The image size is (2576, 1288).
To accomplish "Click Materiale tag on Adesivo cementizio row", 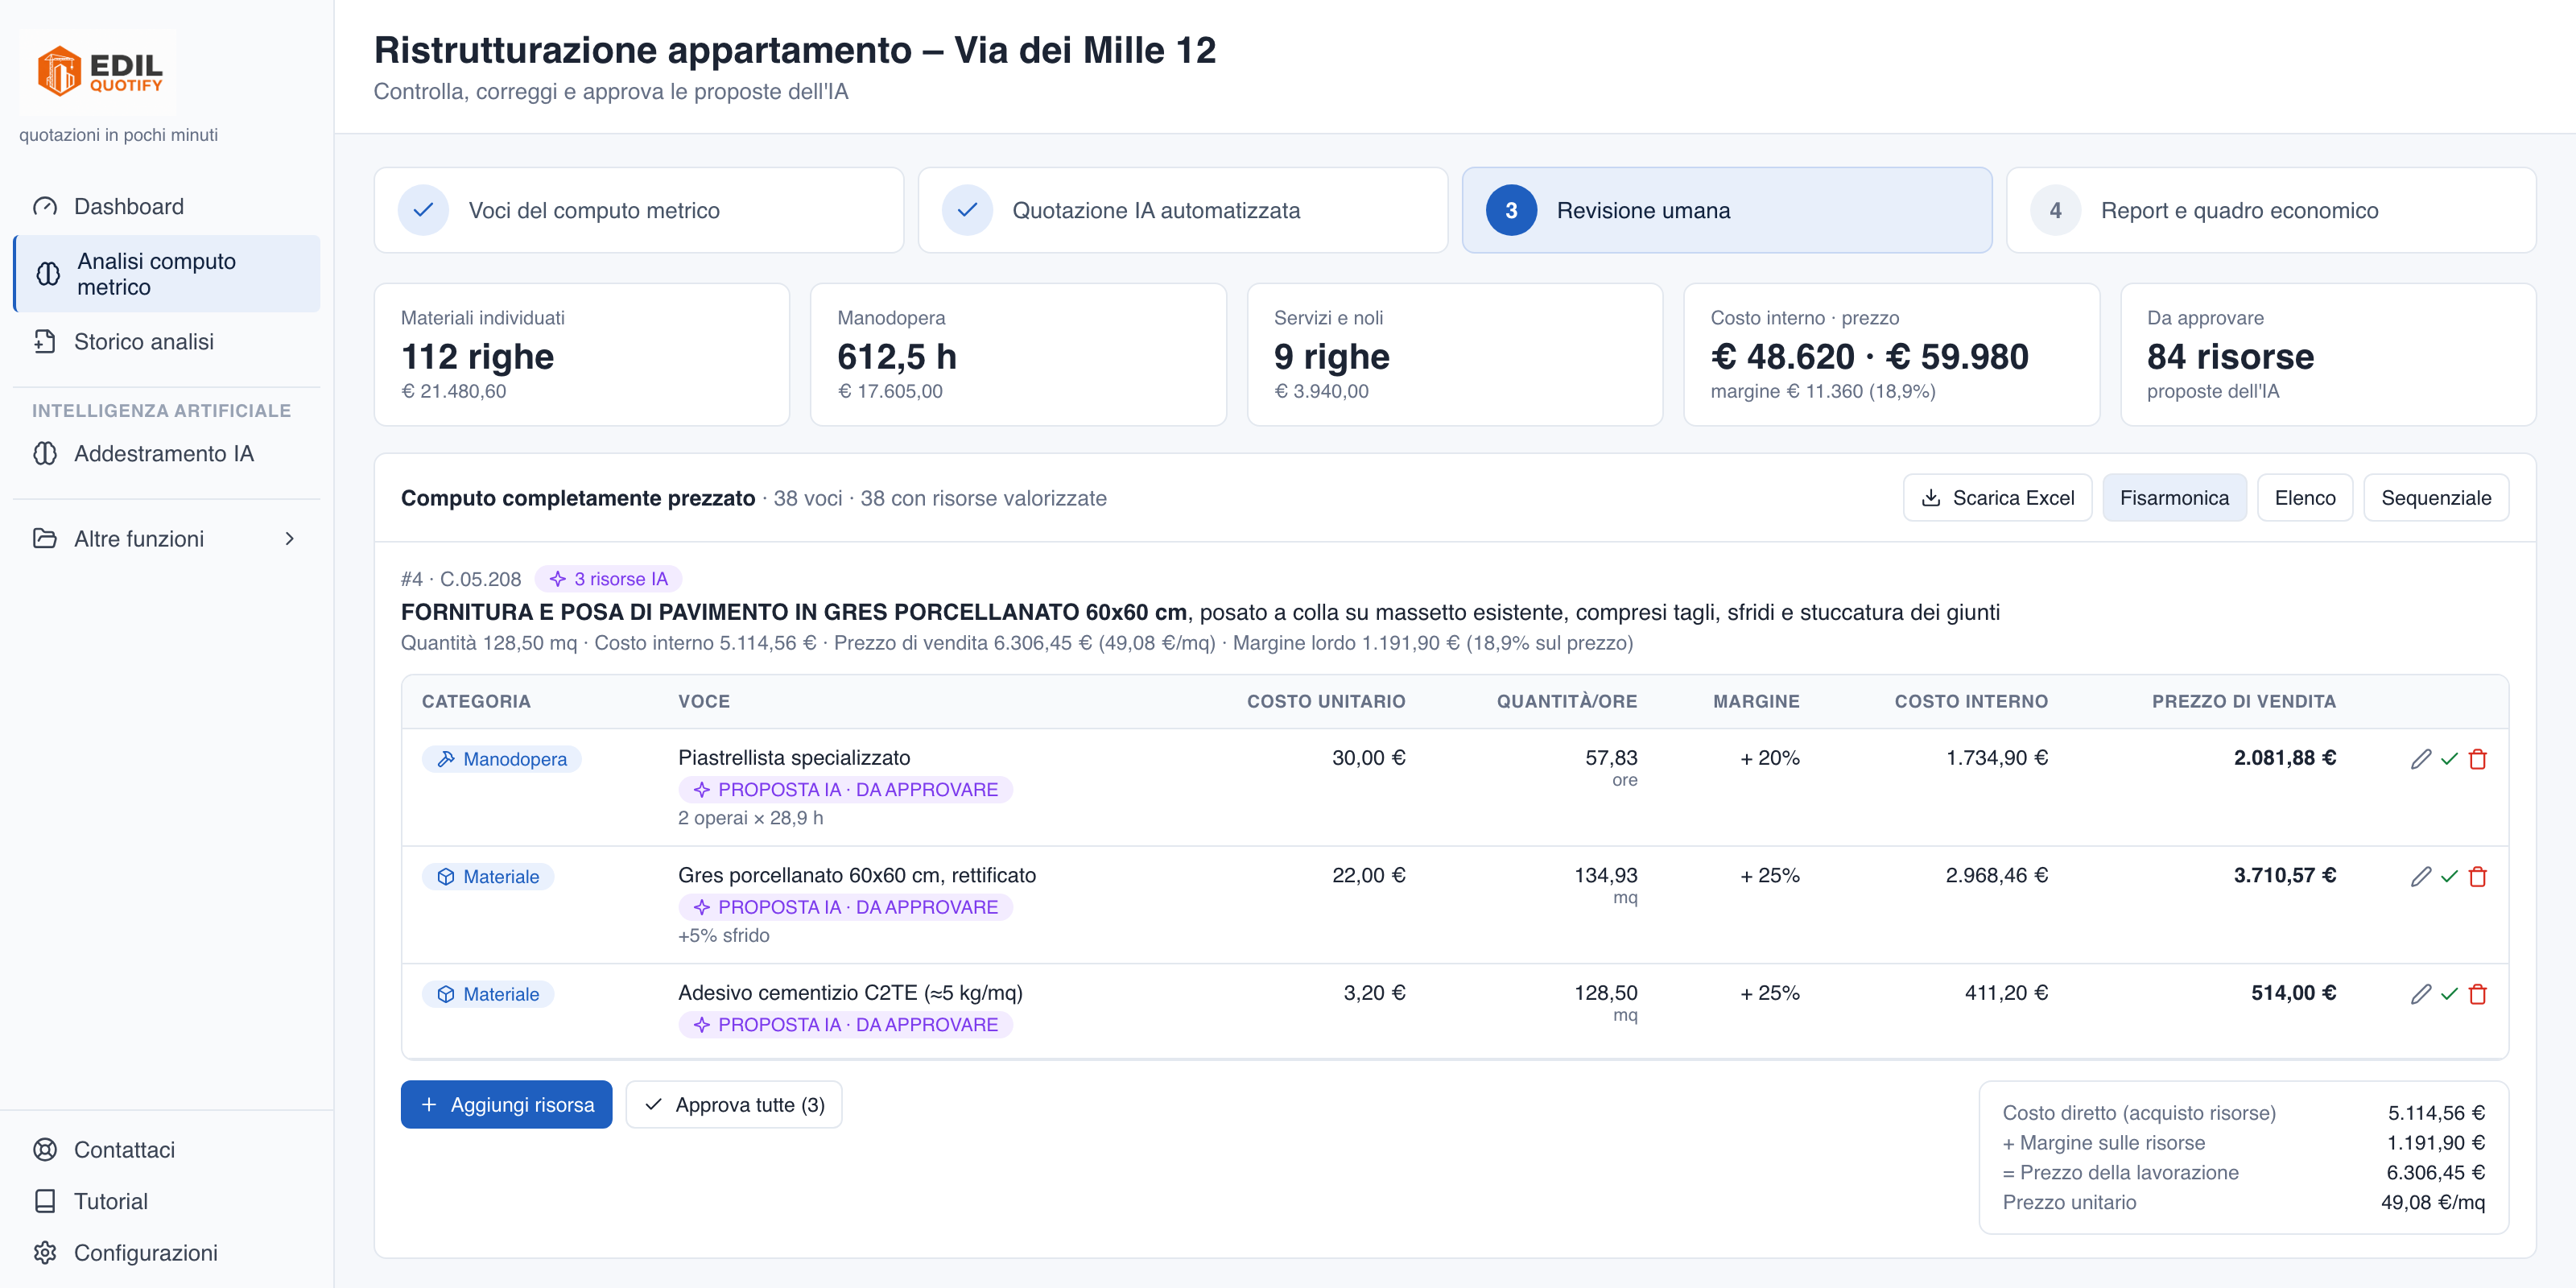I will (488, 994).
